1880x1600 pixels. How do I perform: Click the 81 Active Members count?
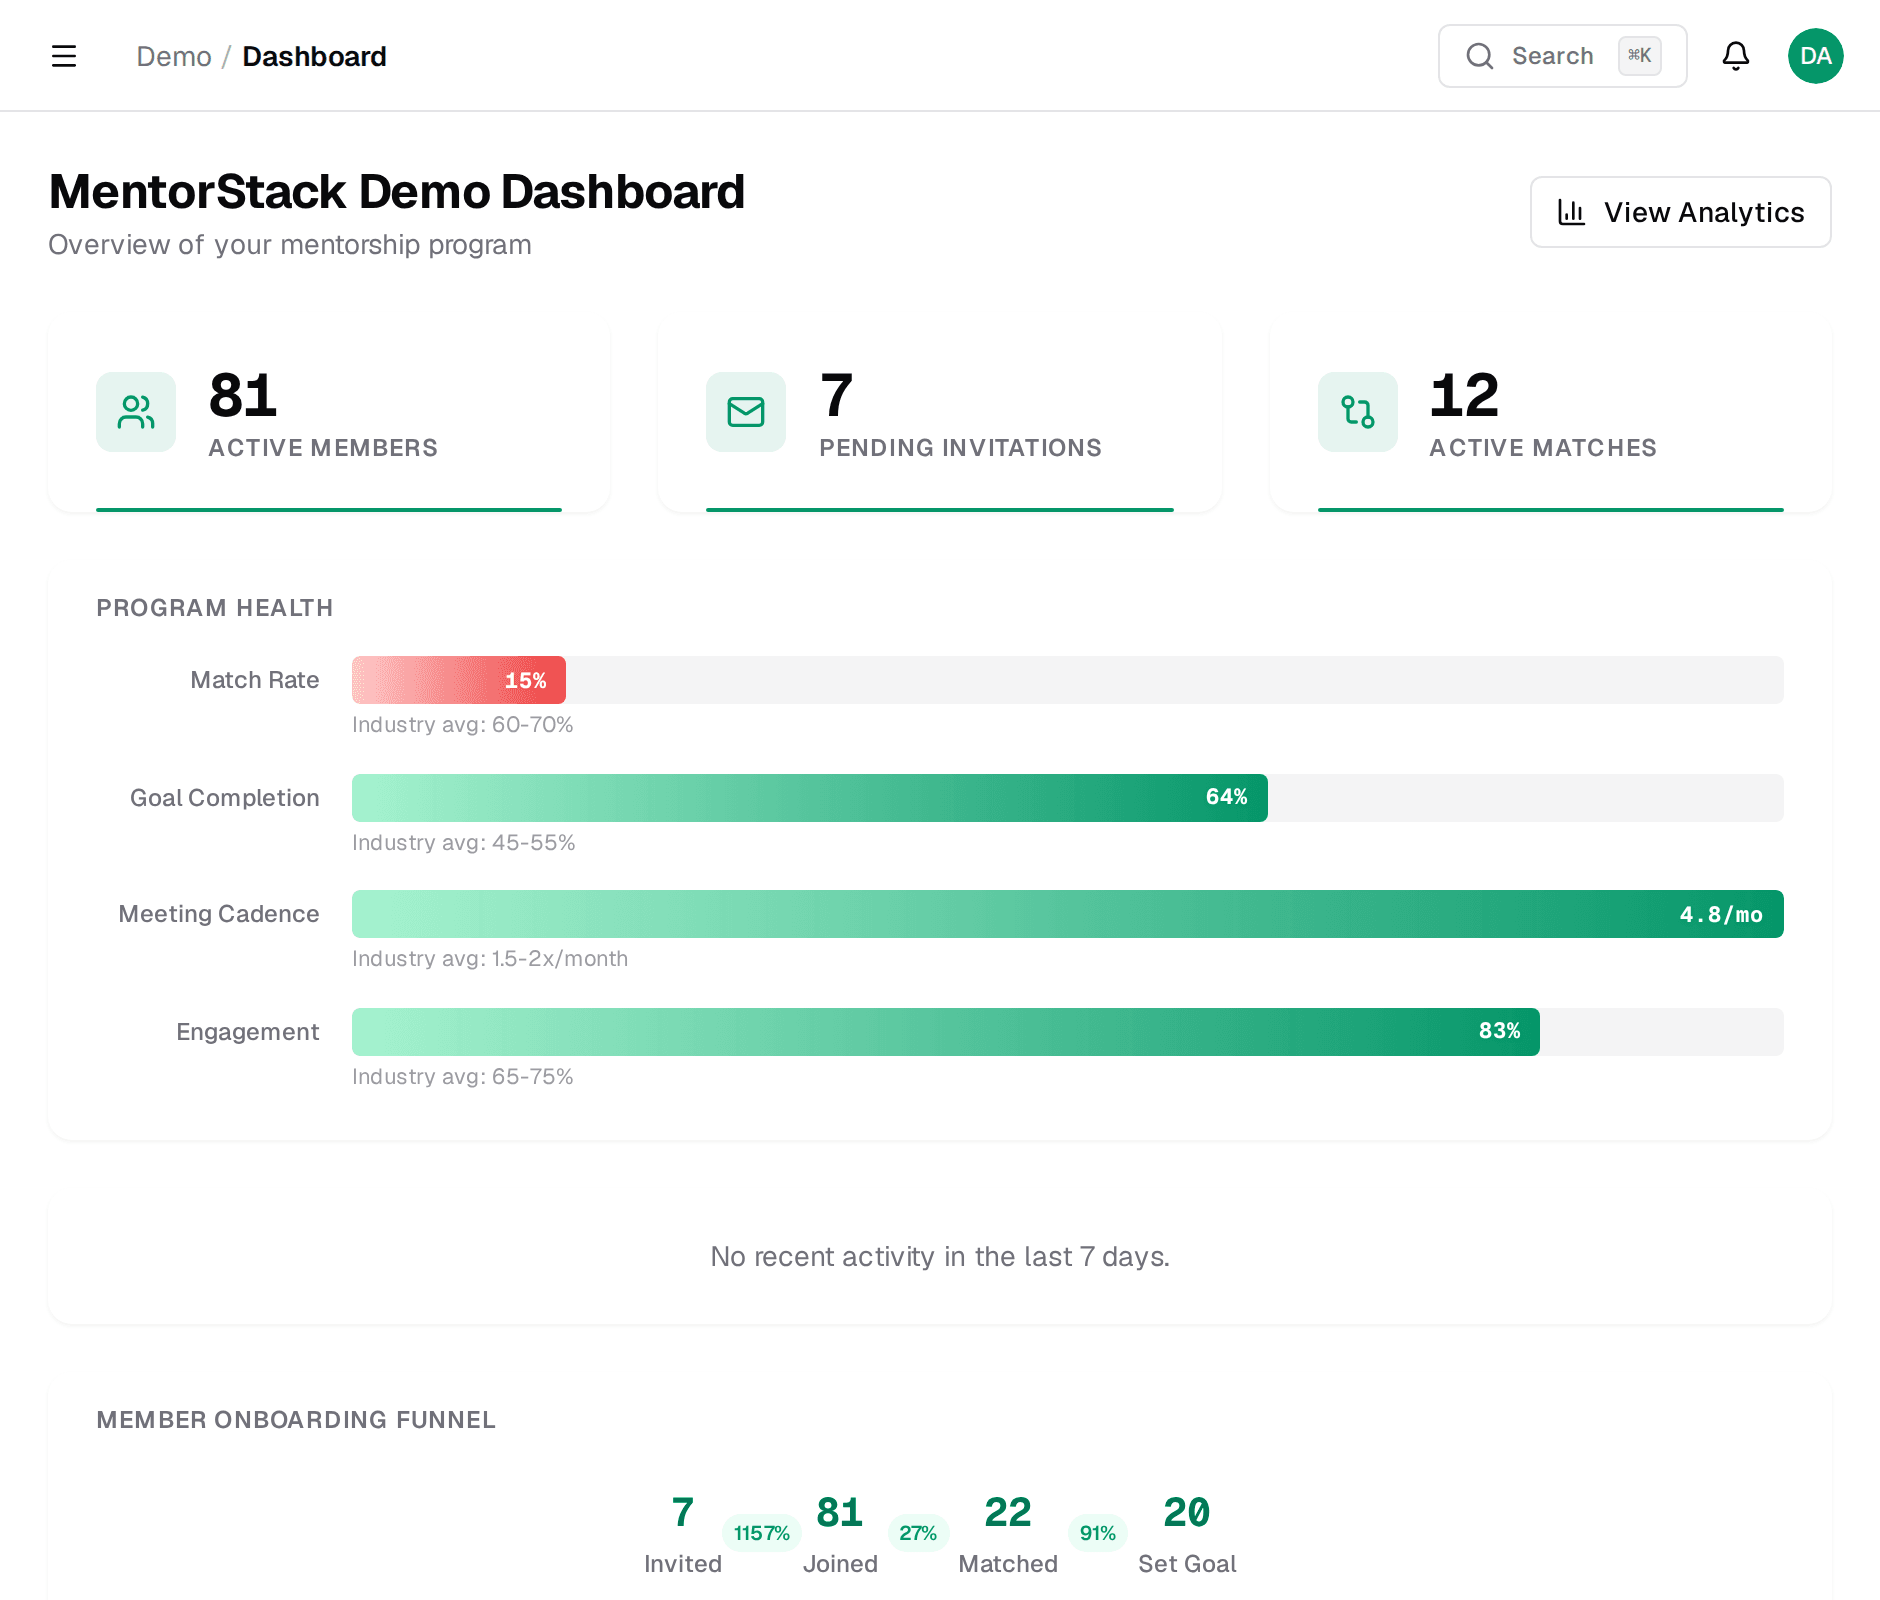243,396
